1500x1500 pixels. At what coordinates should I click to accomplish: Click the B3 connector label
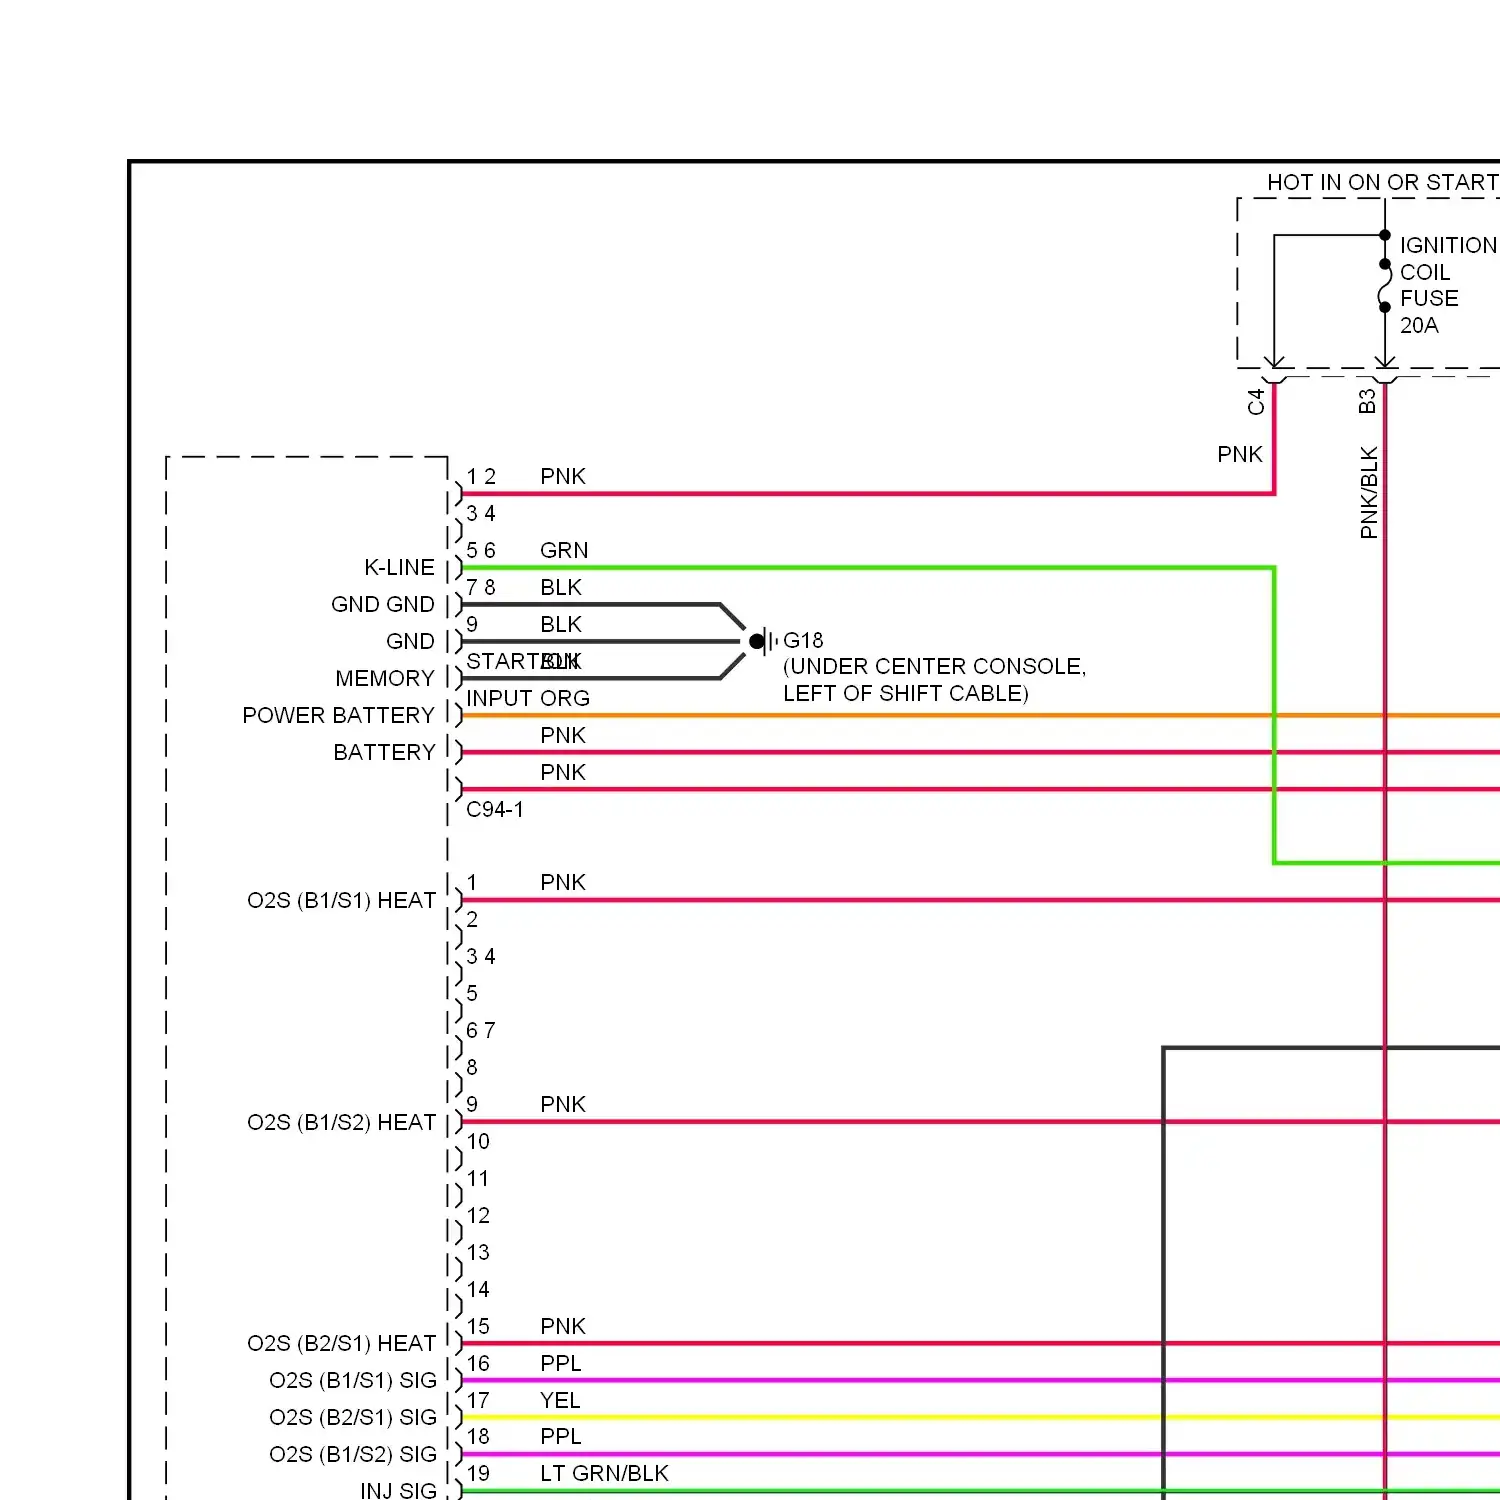click(1367, 402)
